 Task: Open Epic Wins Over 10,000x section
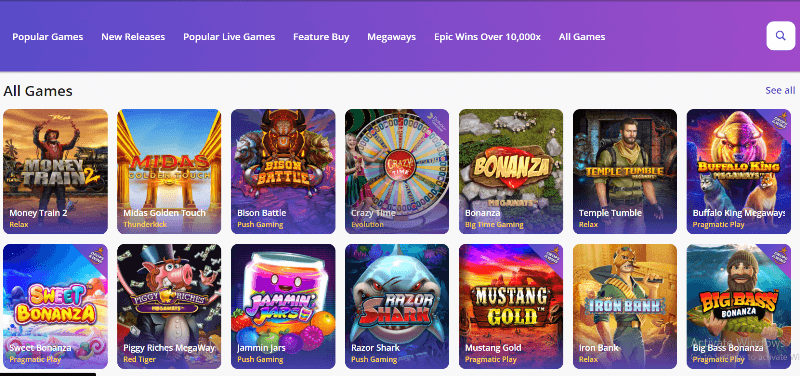(487, 37)
